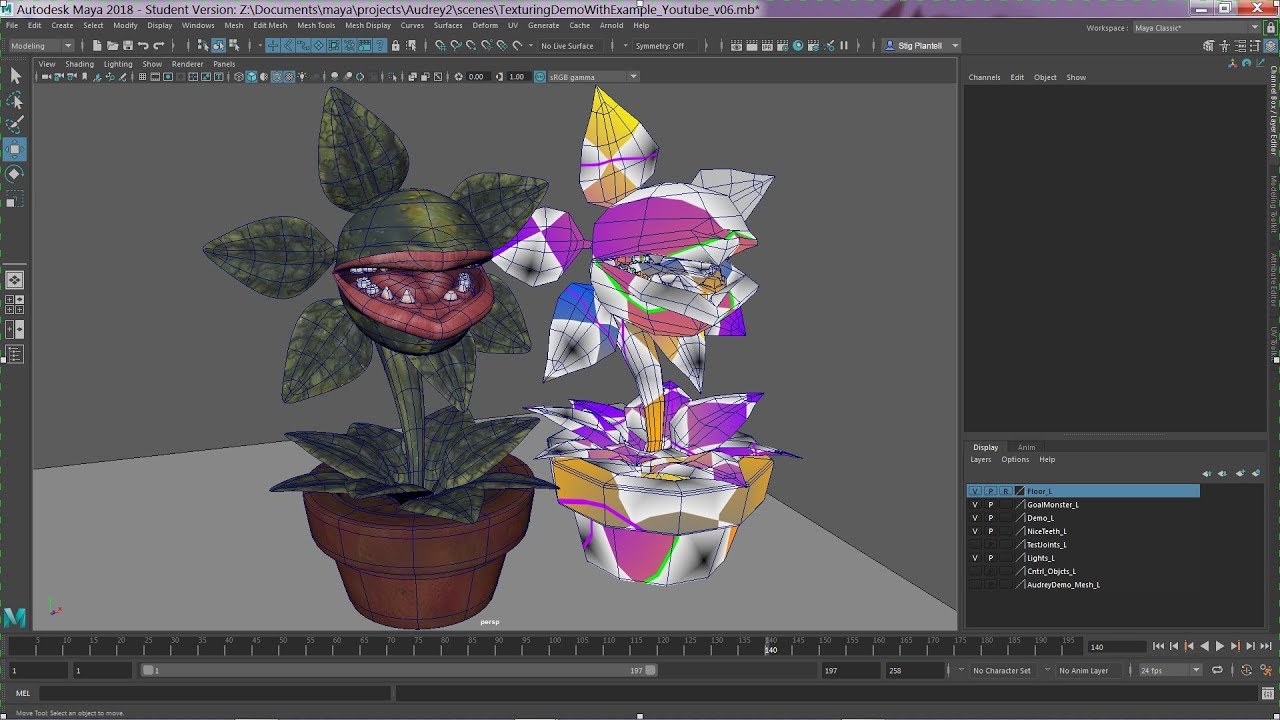Open the Modeling menu set dropdown
The width and height of the screenshot is (1280, 720).
[40, 45]
